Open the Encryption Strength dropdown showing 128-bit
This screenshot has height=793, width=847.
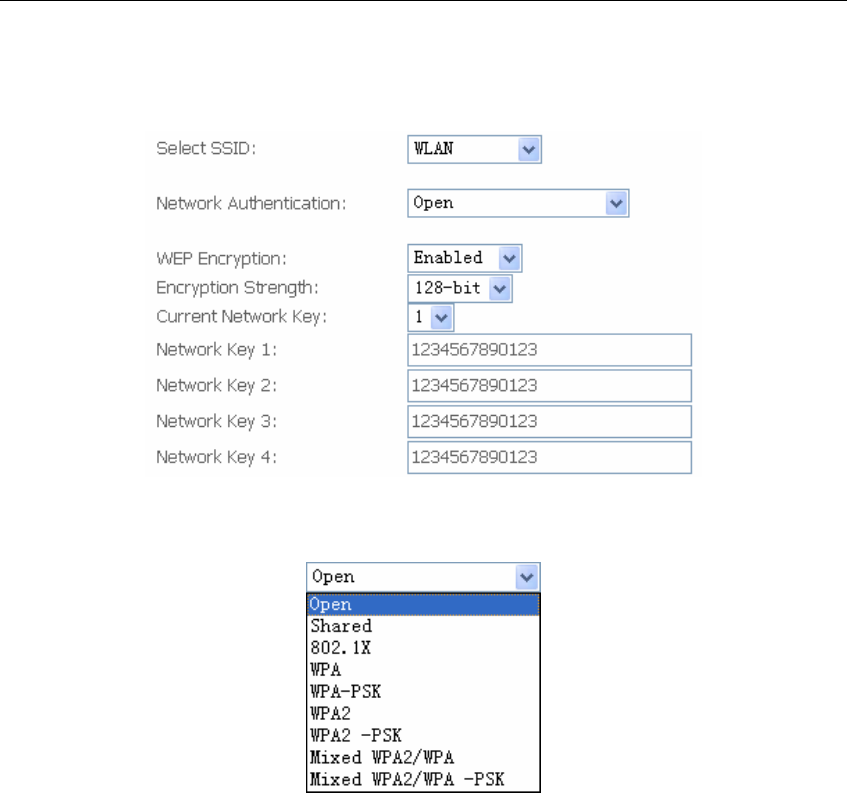[x=460, y=288]
